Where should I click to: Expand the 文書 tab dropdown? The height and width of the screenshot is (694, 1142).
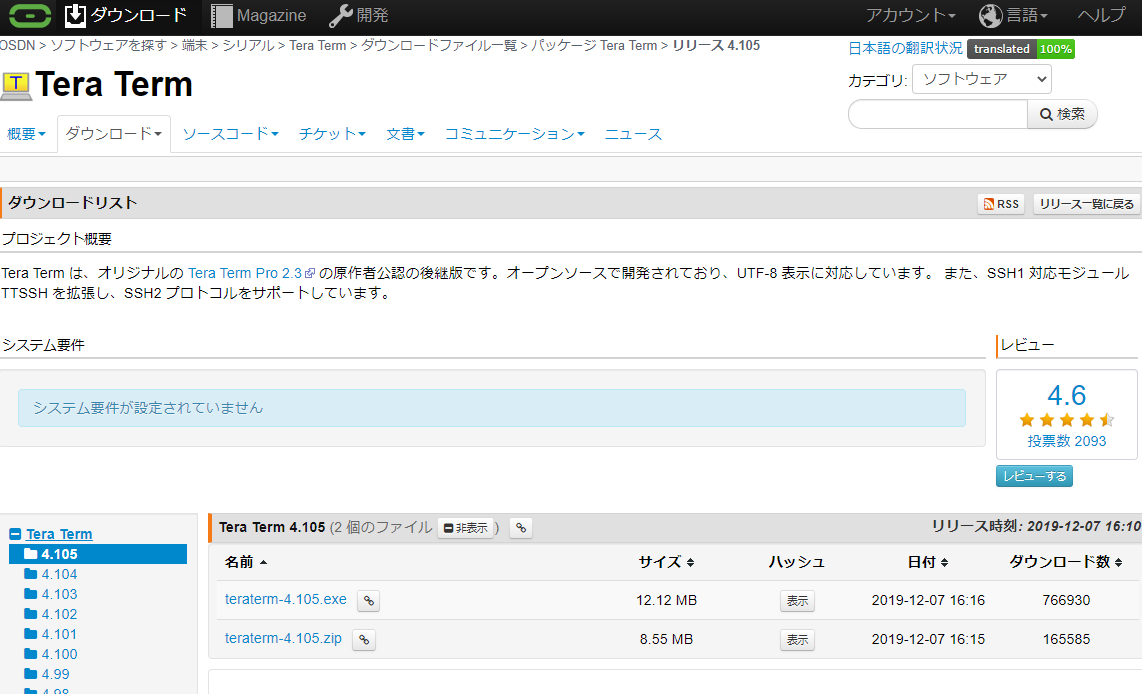click(x=405, y=134)
